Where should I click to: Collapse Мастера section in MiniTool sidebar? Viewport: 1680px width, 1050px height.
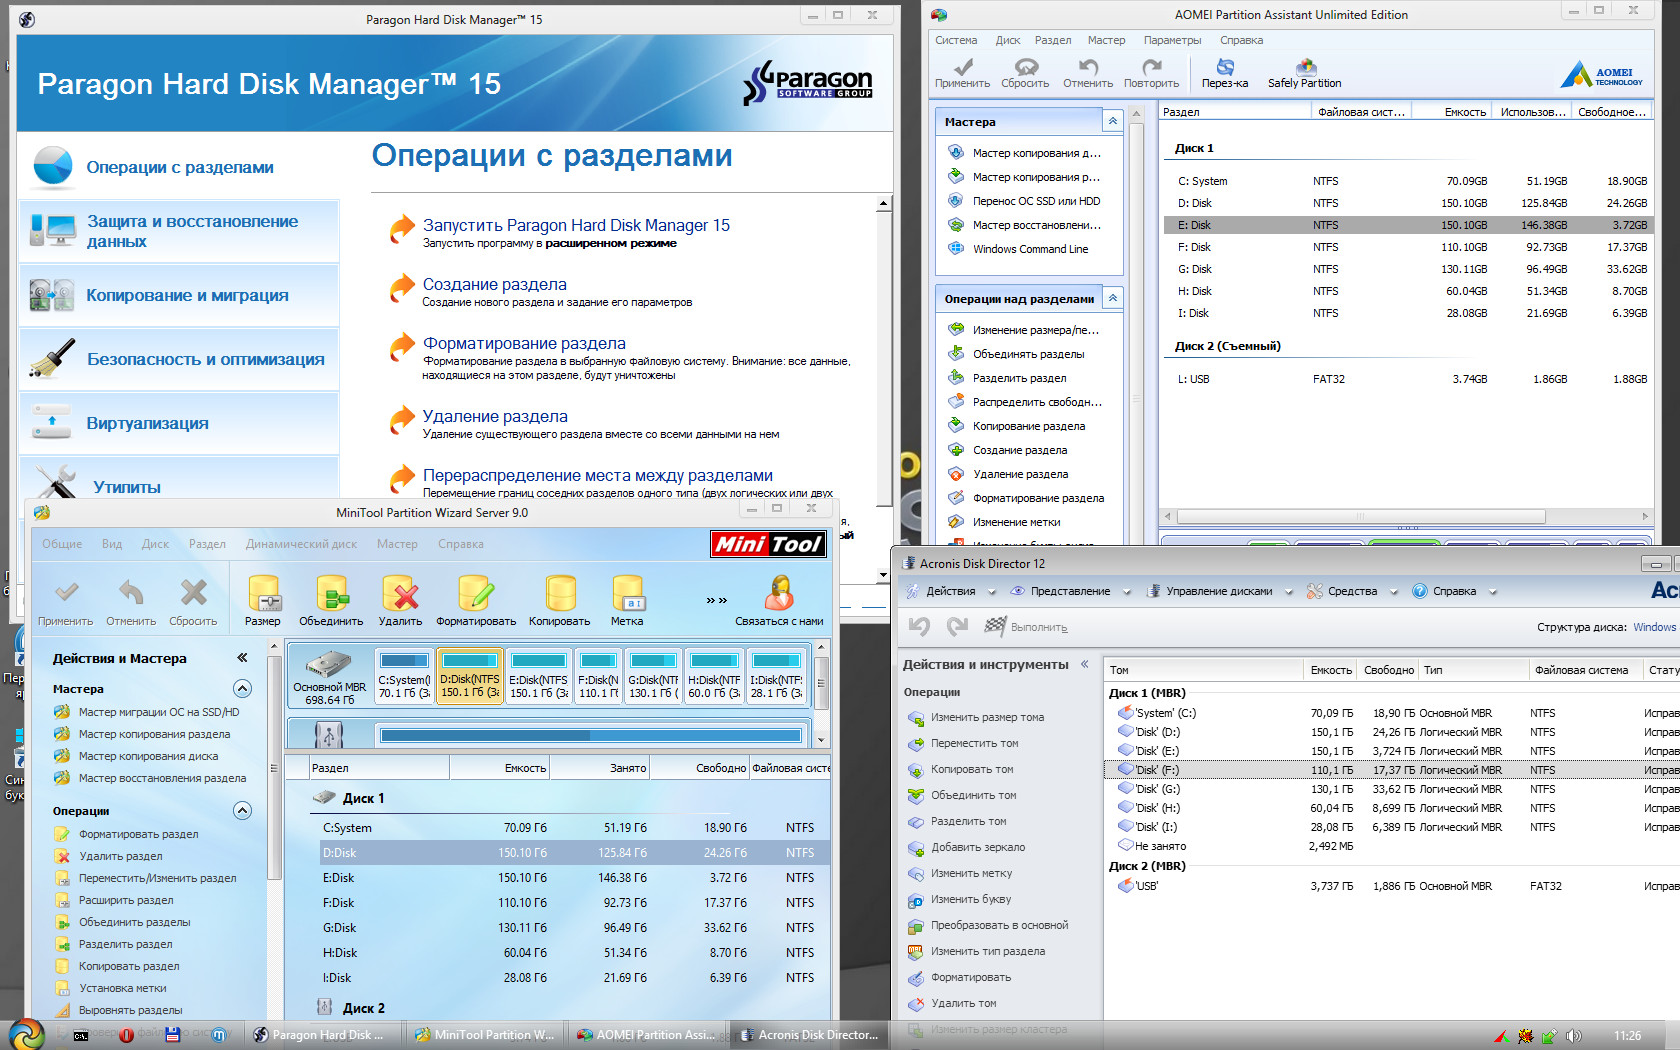click(x=242, y=688)
